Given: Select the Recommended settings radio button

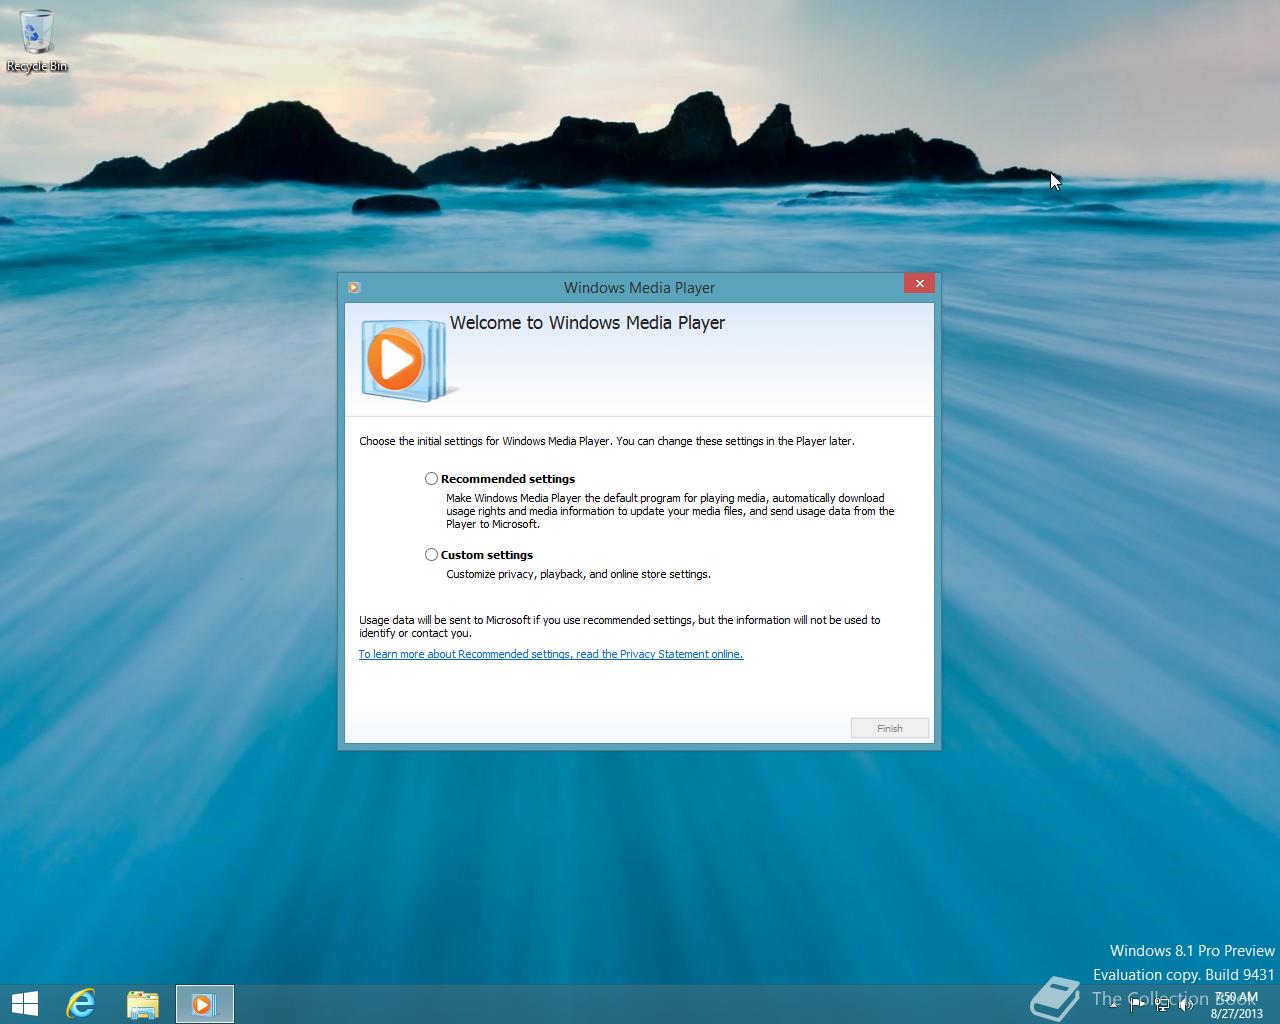Looking at the screenshot, I should [431, 479].
